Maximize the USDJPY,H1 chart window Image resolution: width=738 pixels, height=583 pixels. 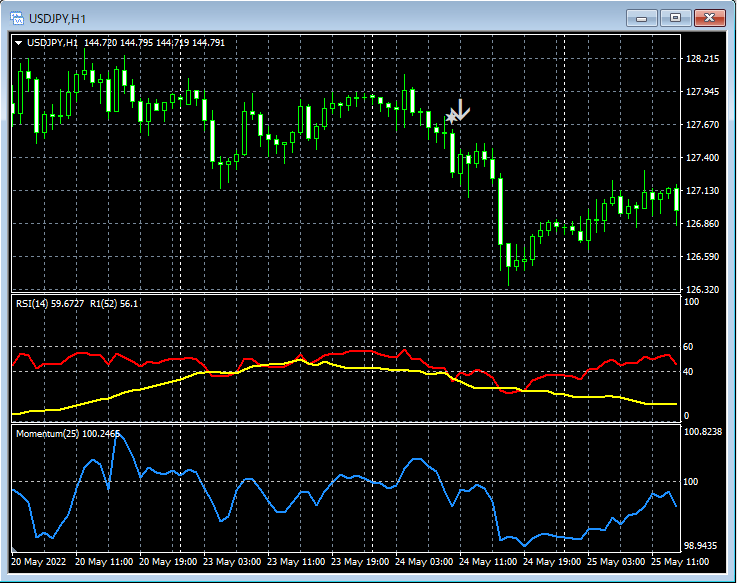[x=675, y=18]
